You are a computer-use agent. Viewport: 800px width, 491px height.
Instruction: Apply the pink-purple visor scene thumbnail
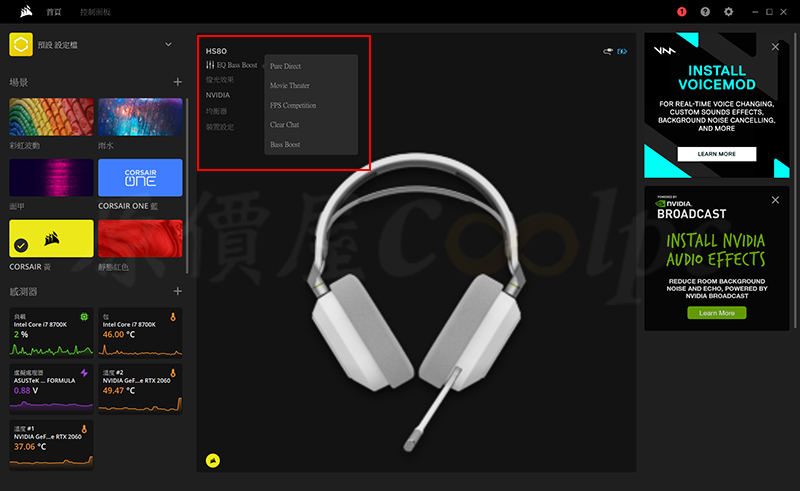point(52,178)
